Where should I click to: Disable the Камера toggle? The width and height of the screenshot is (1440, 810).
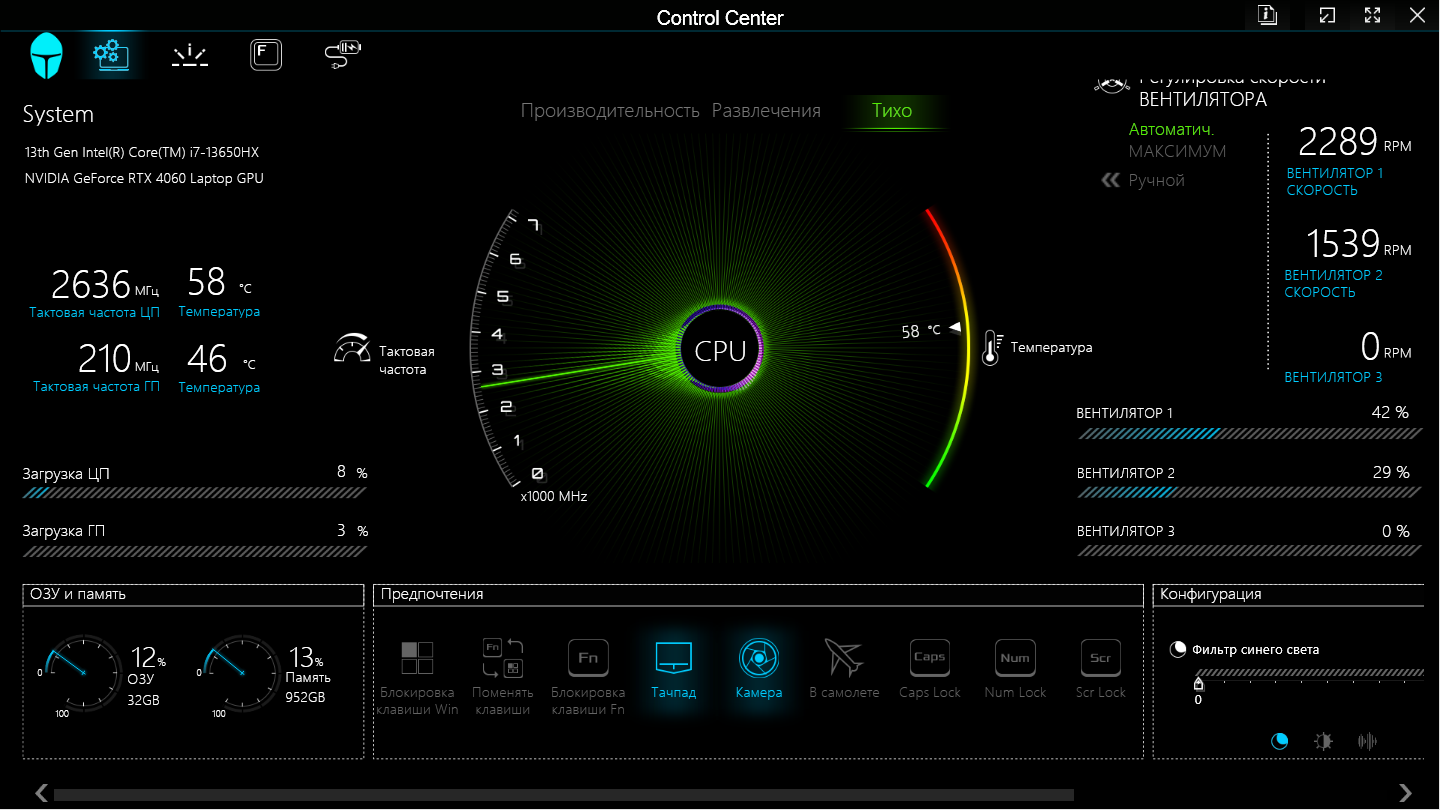(759, 658)
